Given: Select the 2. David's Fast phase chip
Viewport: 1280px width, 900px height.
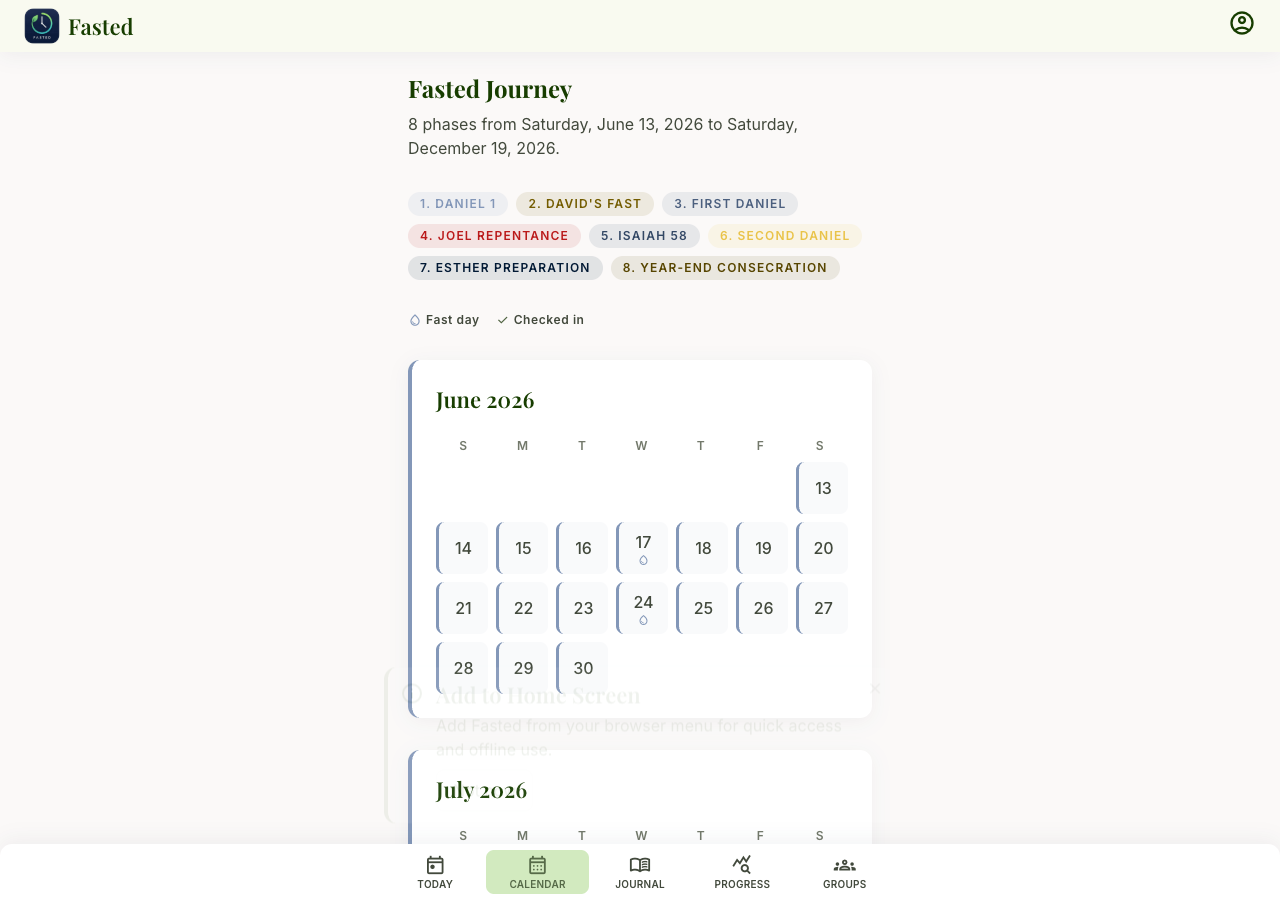Looking at the screenshot, I should tap(585, 204).
